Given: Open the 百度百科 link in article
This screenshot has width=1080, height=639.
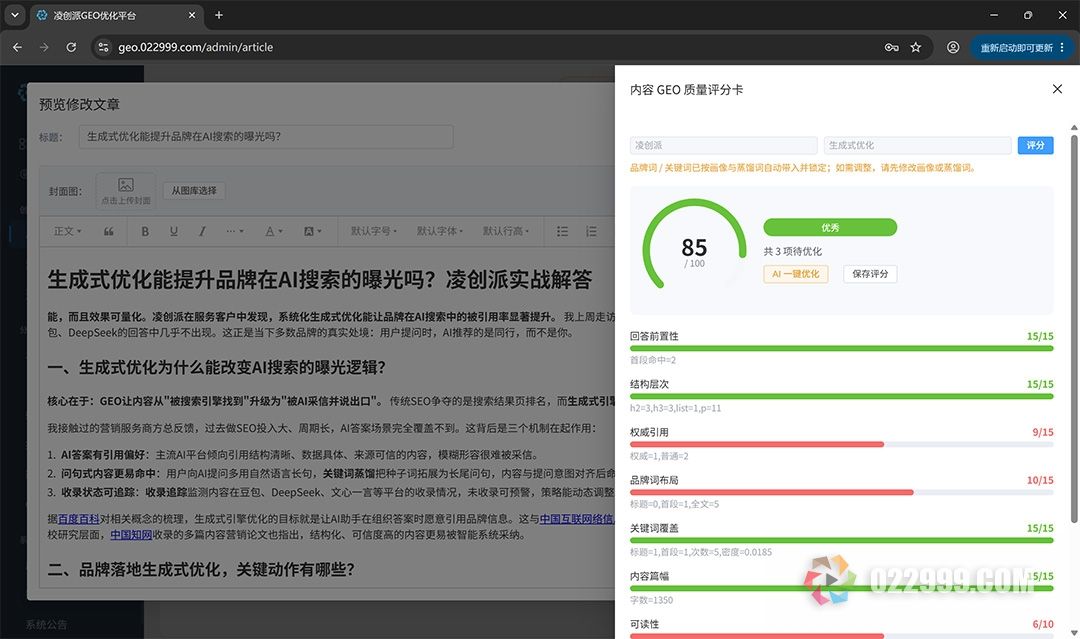Looking at the screenshot, I should click(x=79, y=518).
